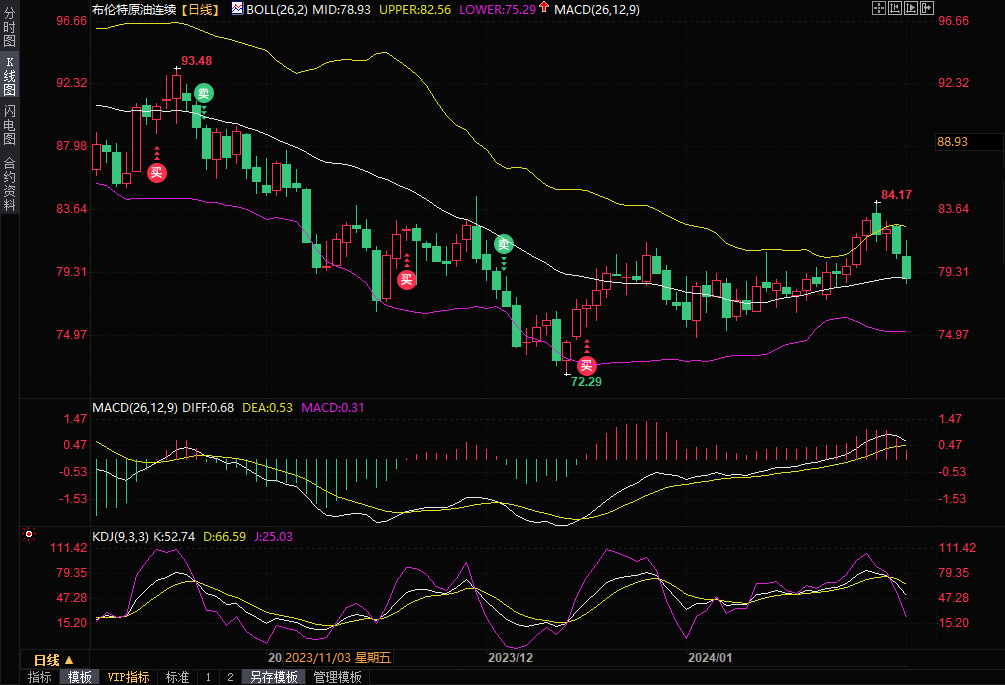Select the 指标 tab at bottom
The image size is (1005, 685).
40,677
